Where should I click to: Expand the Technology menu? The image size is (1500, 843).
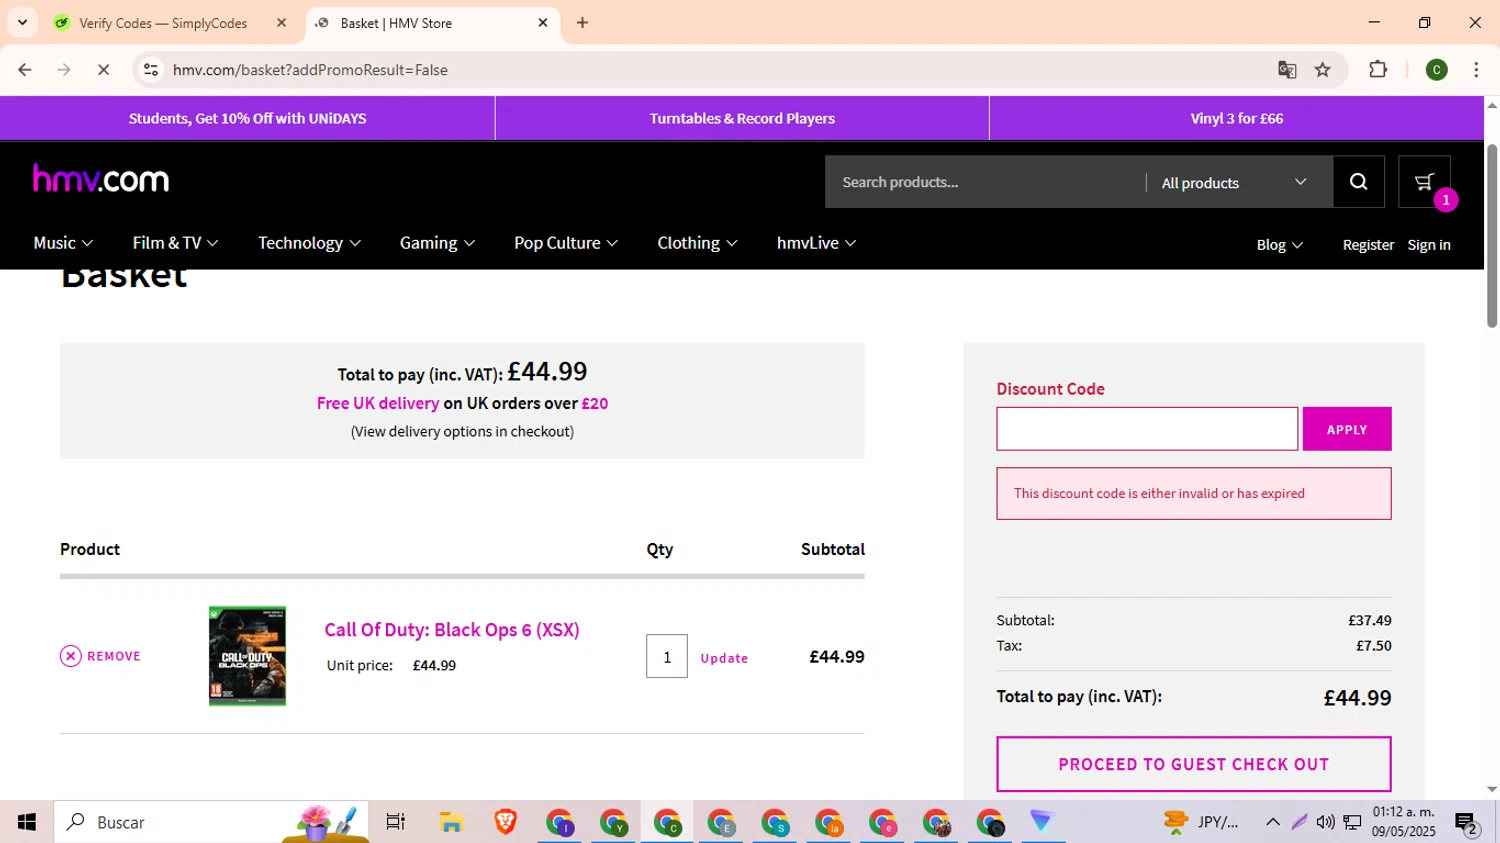point(309,243)
